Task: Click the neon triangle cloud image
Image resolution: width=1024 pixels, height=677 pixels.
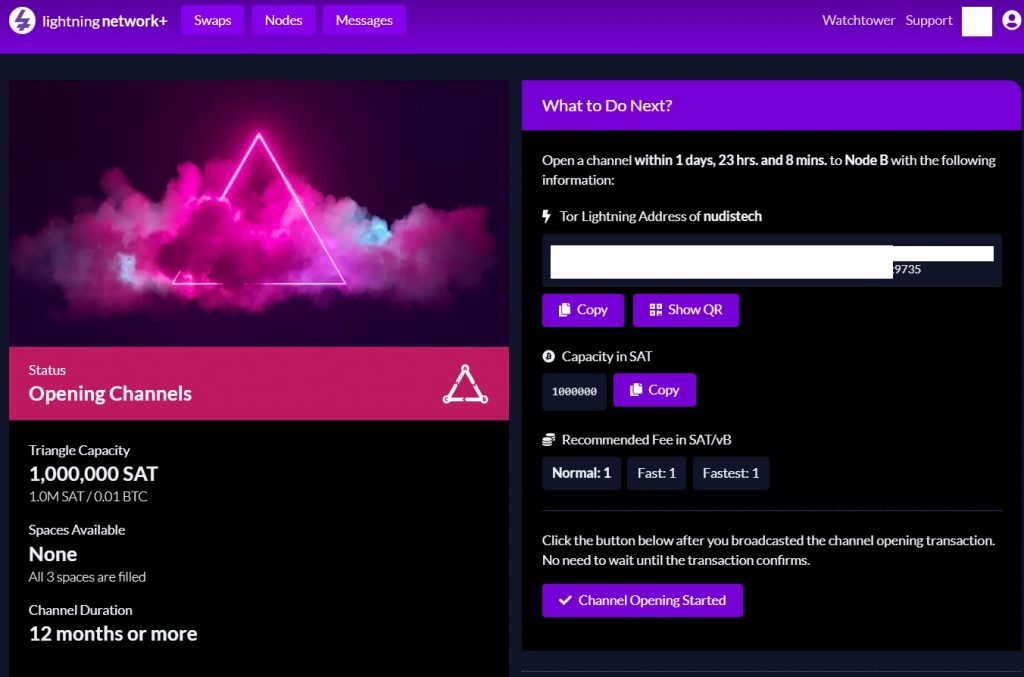Action: [259, 214]
